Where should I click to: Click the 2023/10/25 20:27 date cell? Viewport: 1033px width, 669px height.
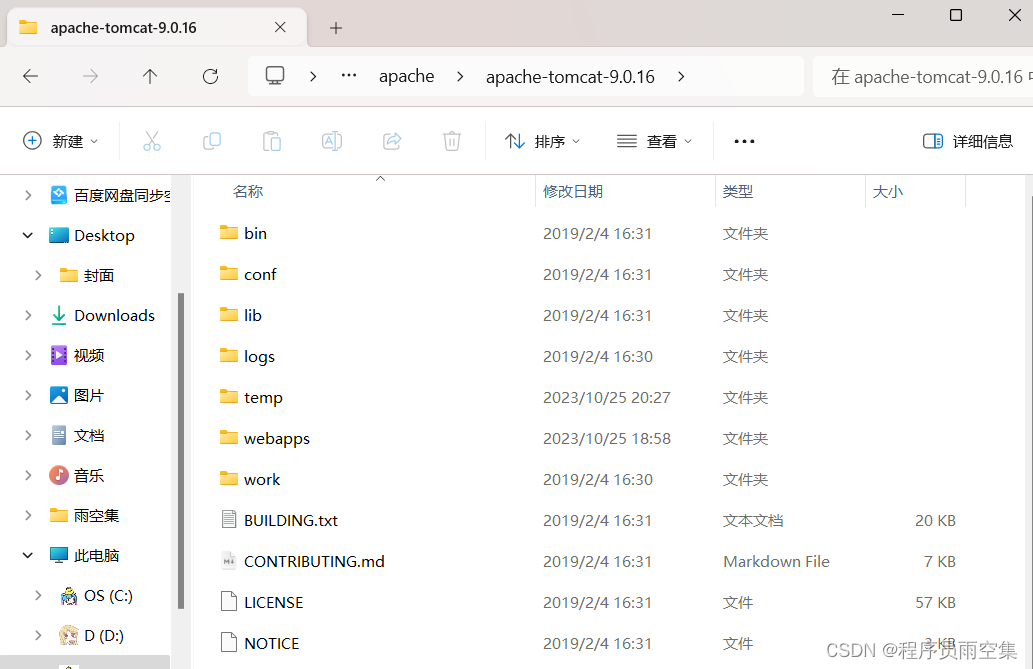click(x=607, y=397)
